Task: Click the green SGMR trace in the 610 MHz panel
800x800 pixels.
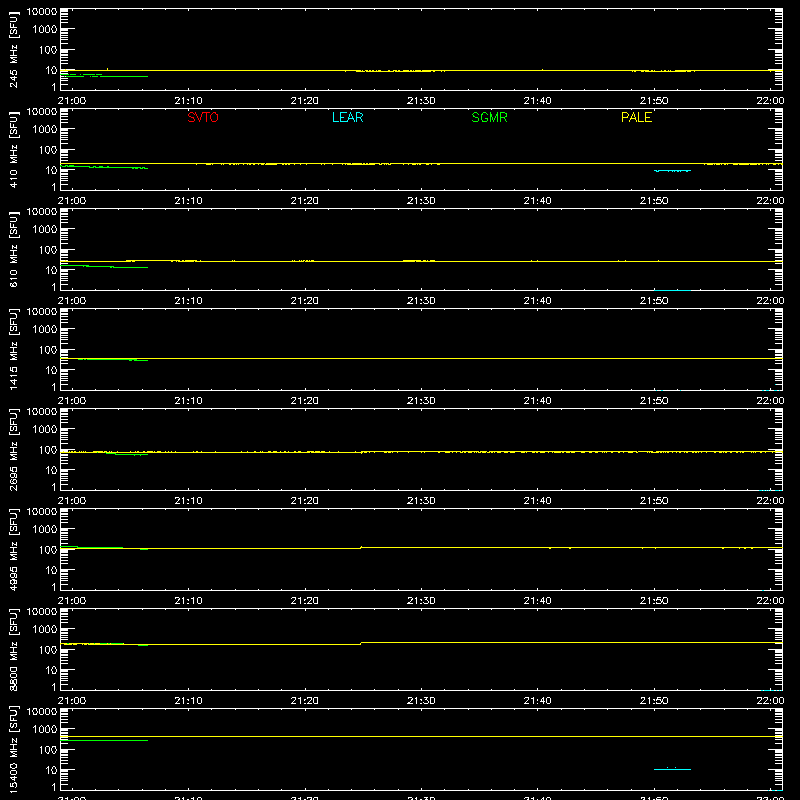Action: point(104,266)
